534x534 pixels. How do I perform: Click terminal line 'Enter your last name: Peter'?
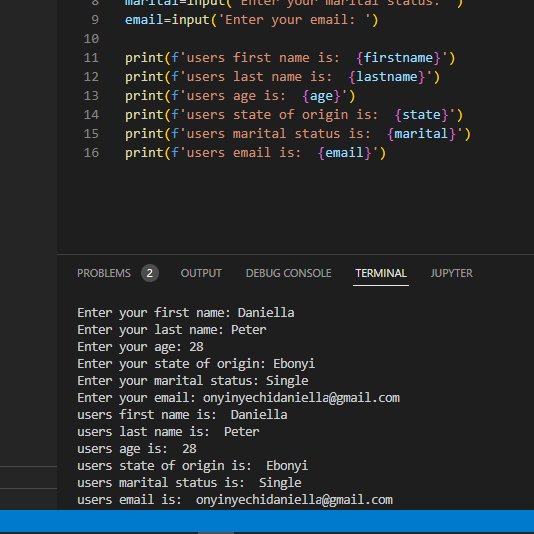(172, 330)
